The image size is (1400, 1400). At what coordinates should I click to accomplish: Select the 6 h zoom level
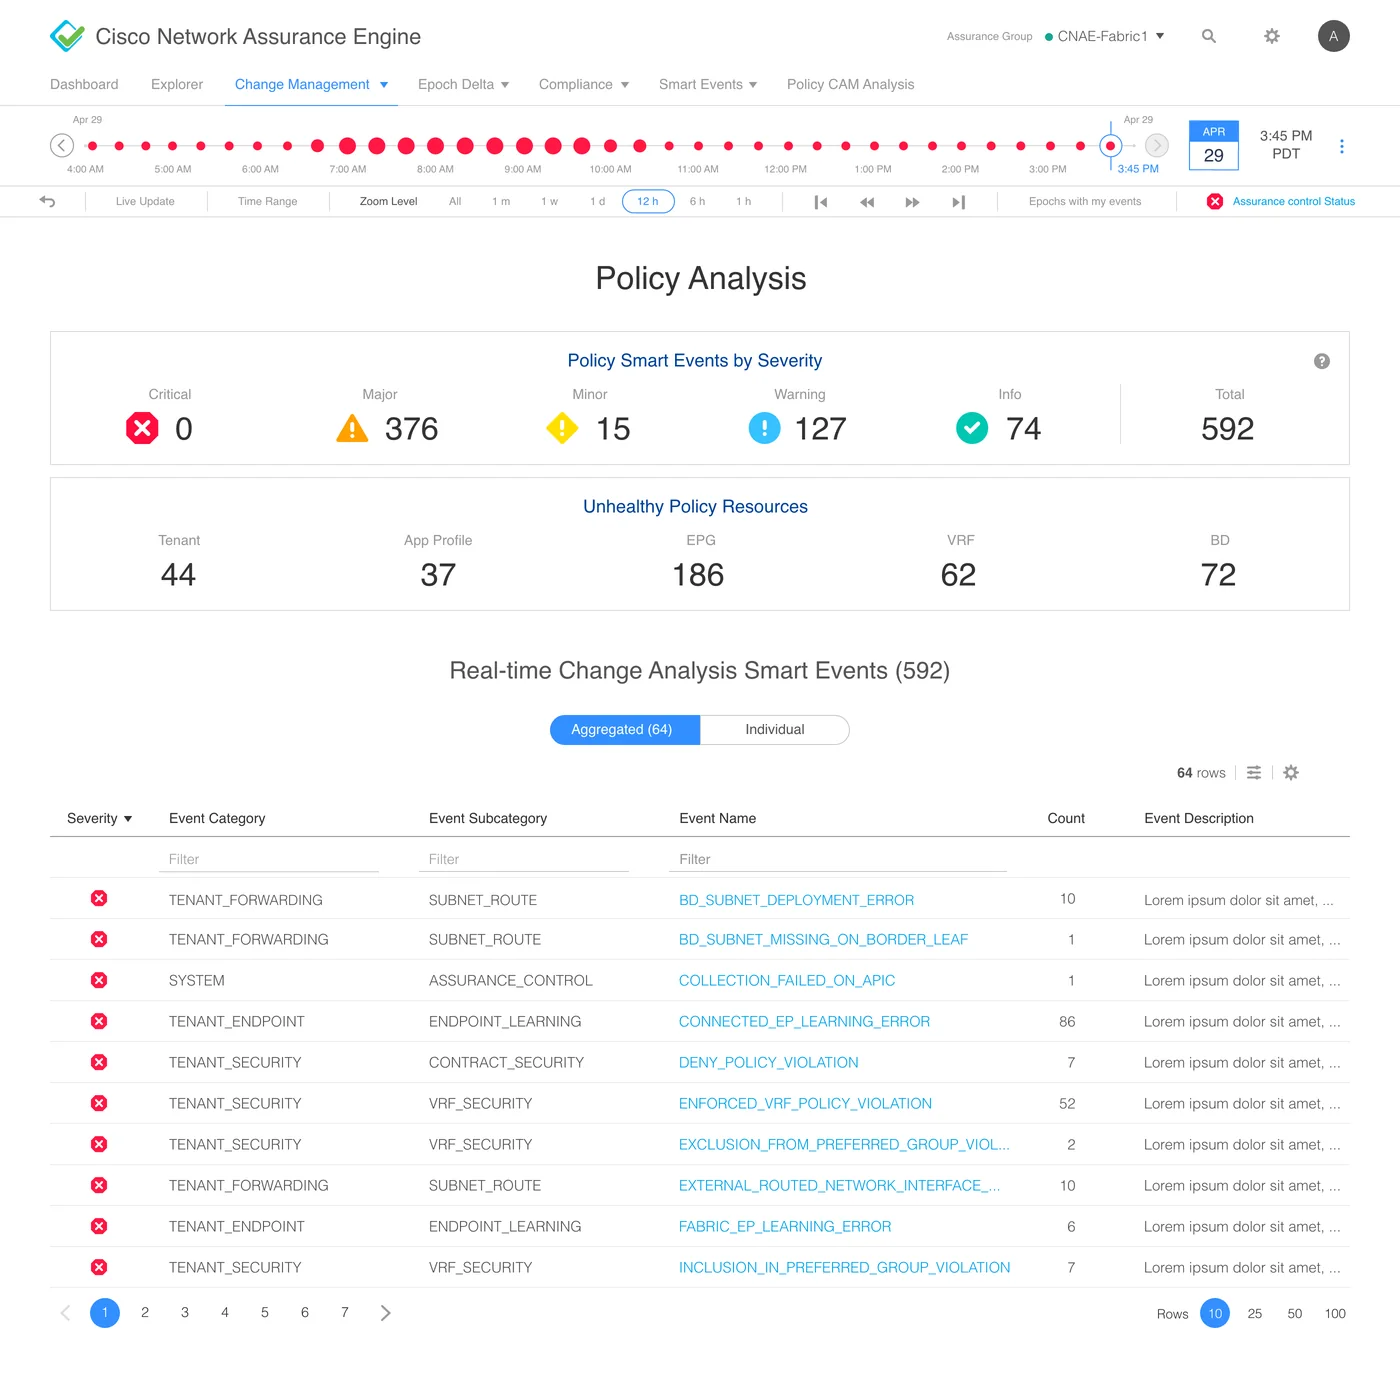(x=697, y=201)
